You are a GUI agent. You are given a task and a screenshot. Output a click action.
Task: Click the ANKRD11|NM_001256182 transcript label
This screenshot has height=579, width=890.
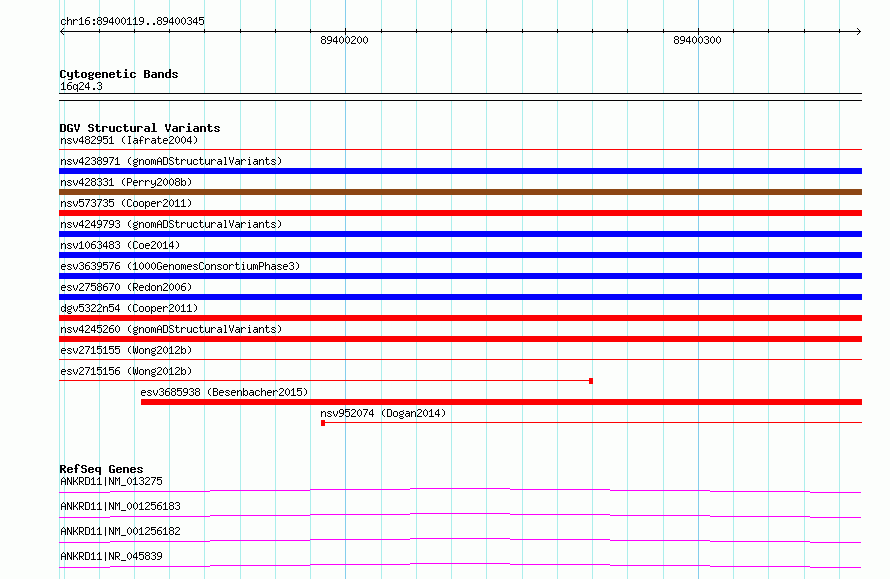tap(120, 531)
